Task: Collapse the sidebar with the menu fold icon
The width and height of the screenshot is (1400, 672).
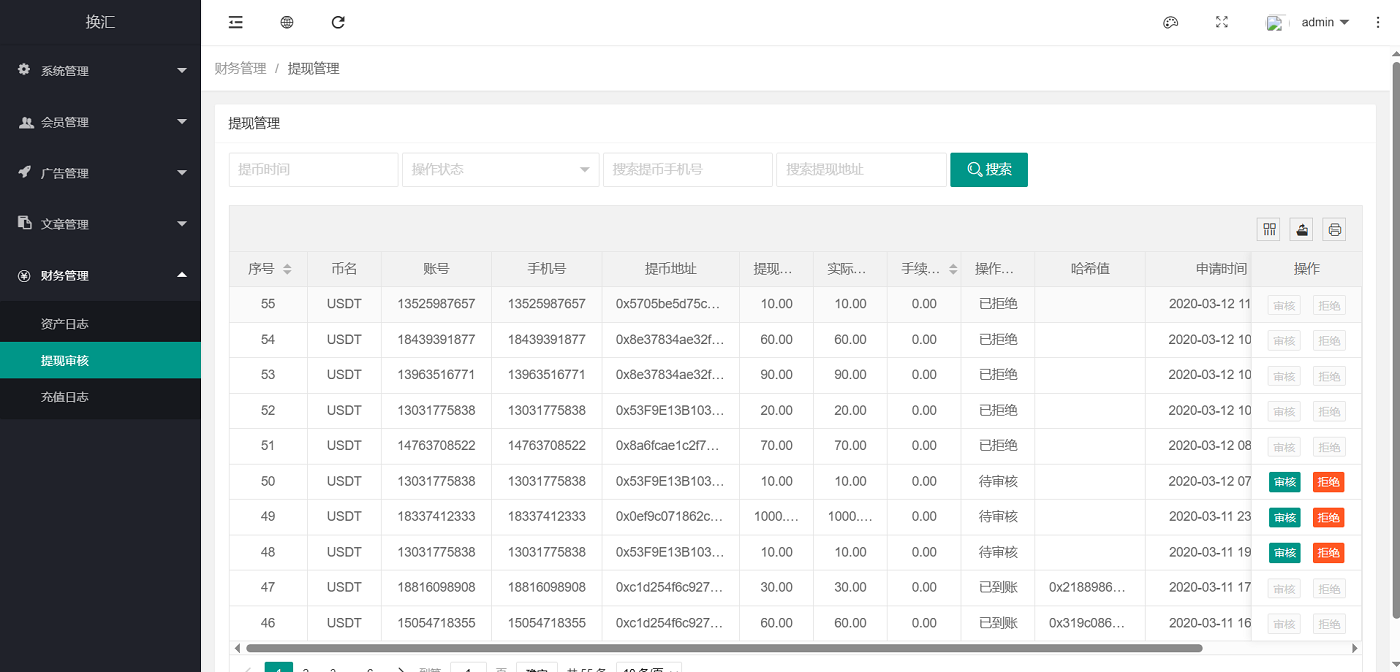Action: (x=235, y=22)
